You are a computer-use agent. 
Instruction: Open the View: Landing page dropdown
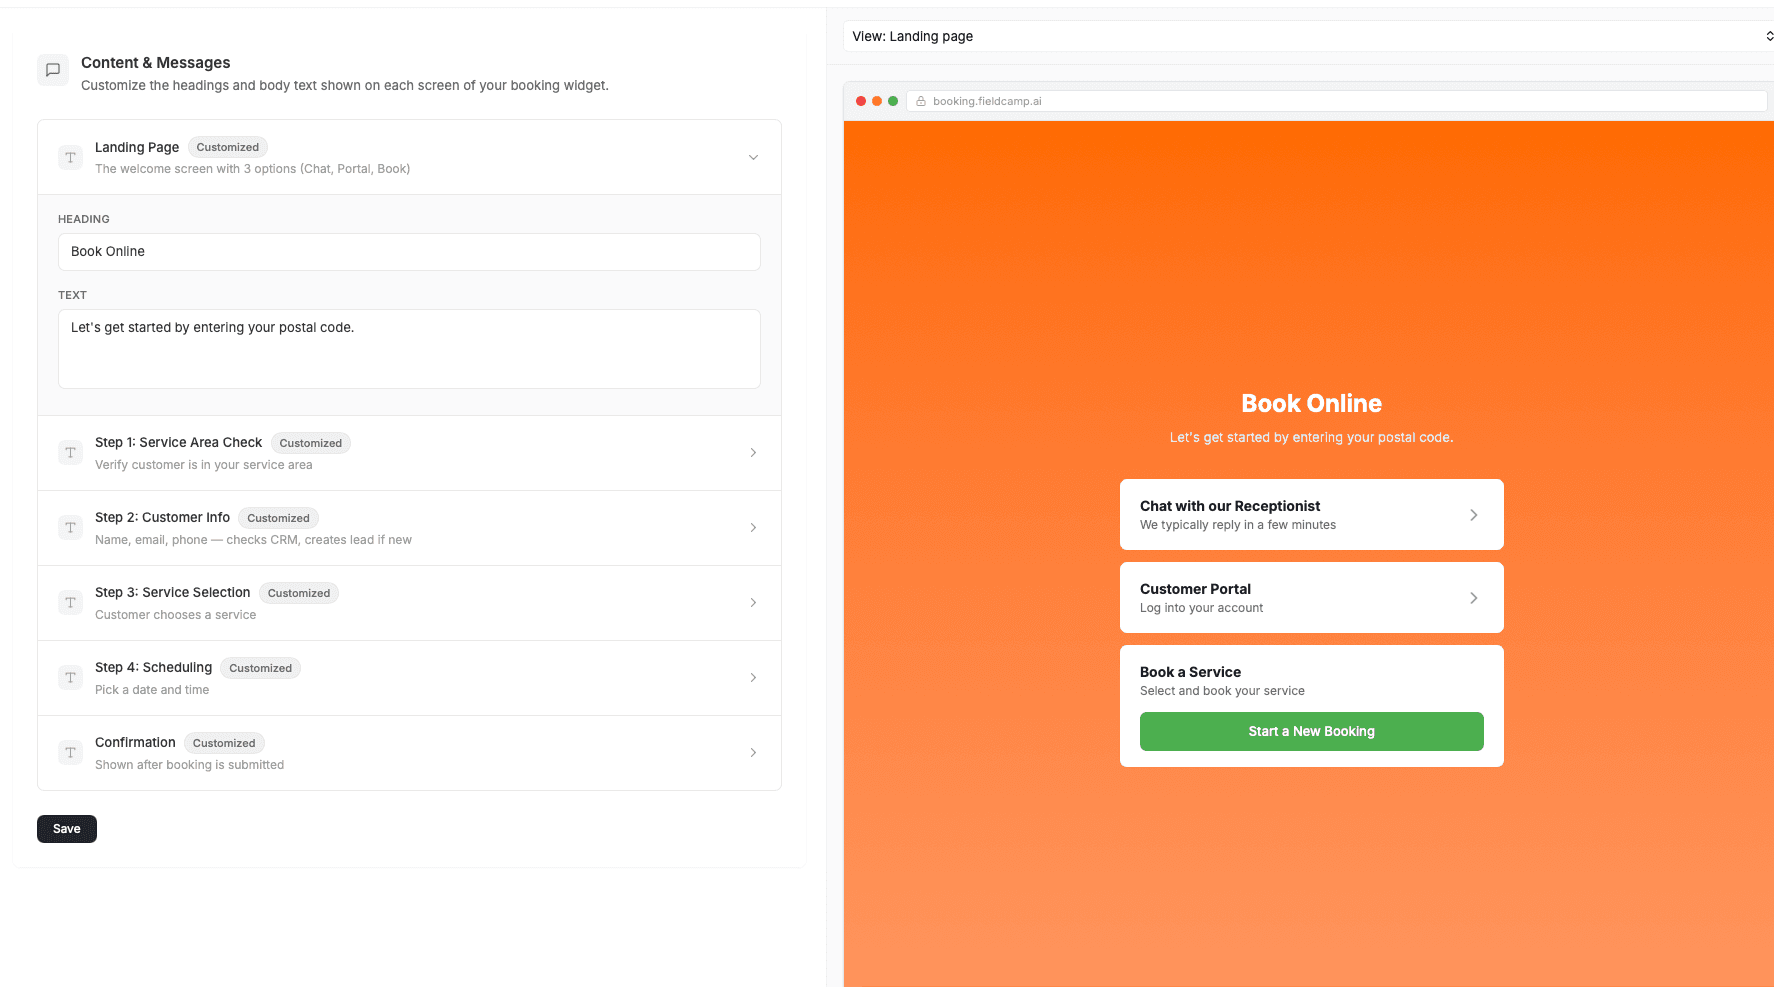pos(1308,36)
